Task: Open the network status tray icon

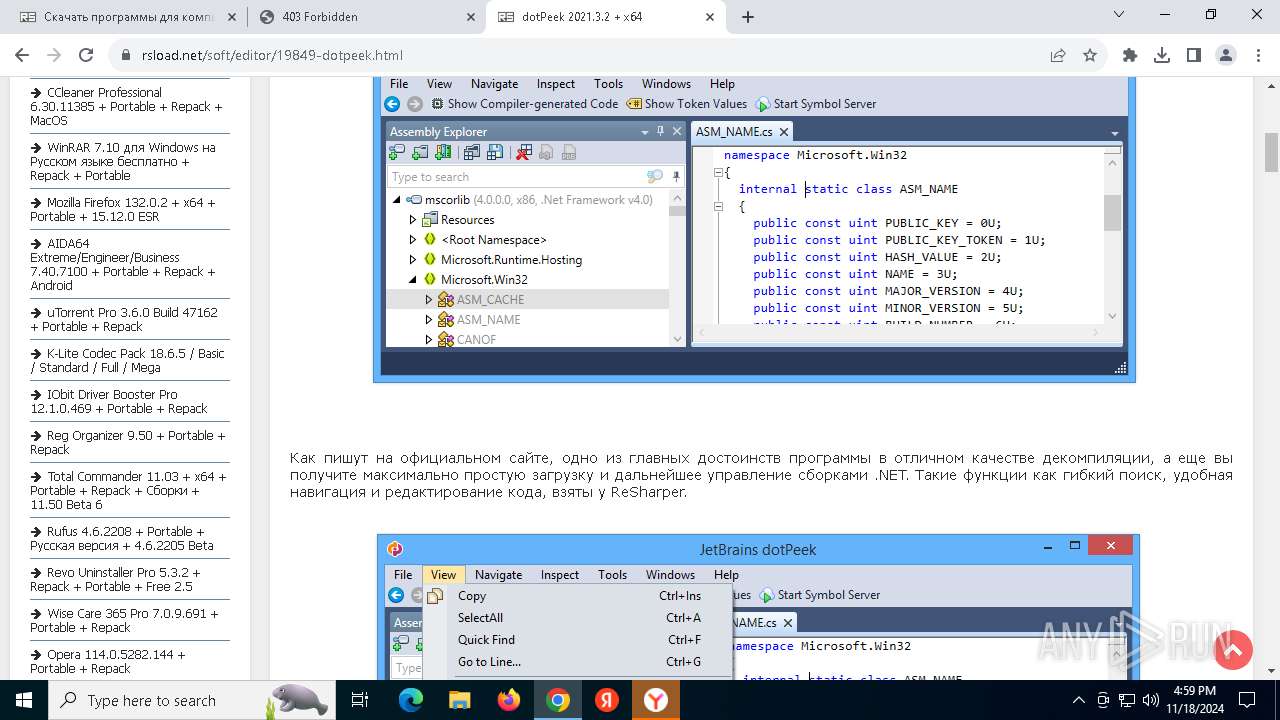Action: click(x=1127, y=700)
